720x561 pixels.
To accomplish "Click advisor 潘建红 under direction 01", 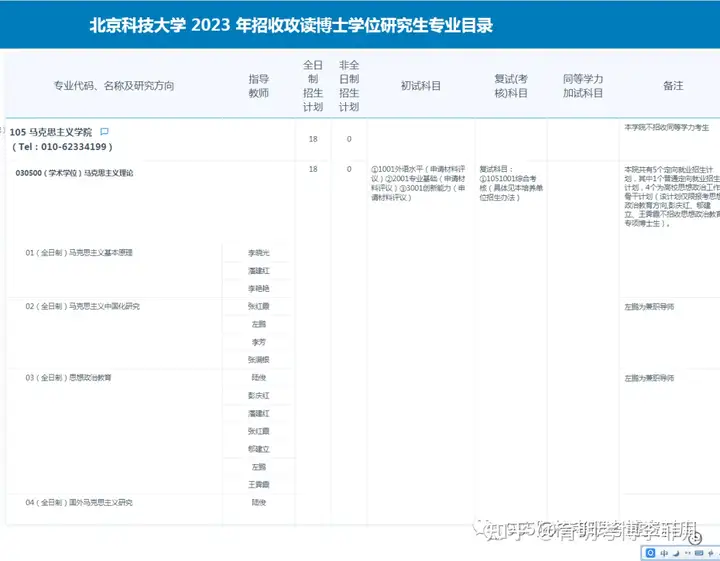I will (x=259, y=271).
